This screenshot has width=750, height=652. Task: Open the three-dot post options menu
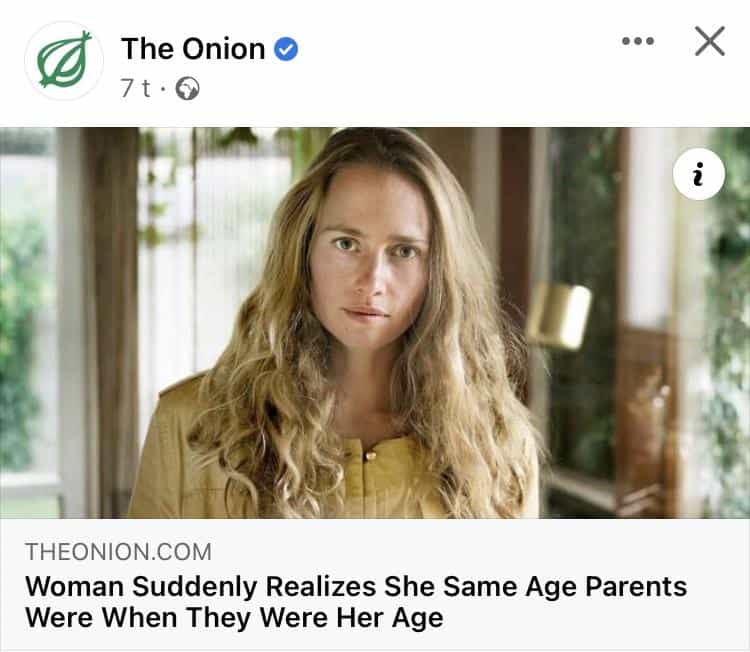point(637,41)
